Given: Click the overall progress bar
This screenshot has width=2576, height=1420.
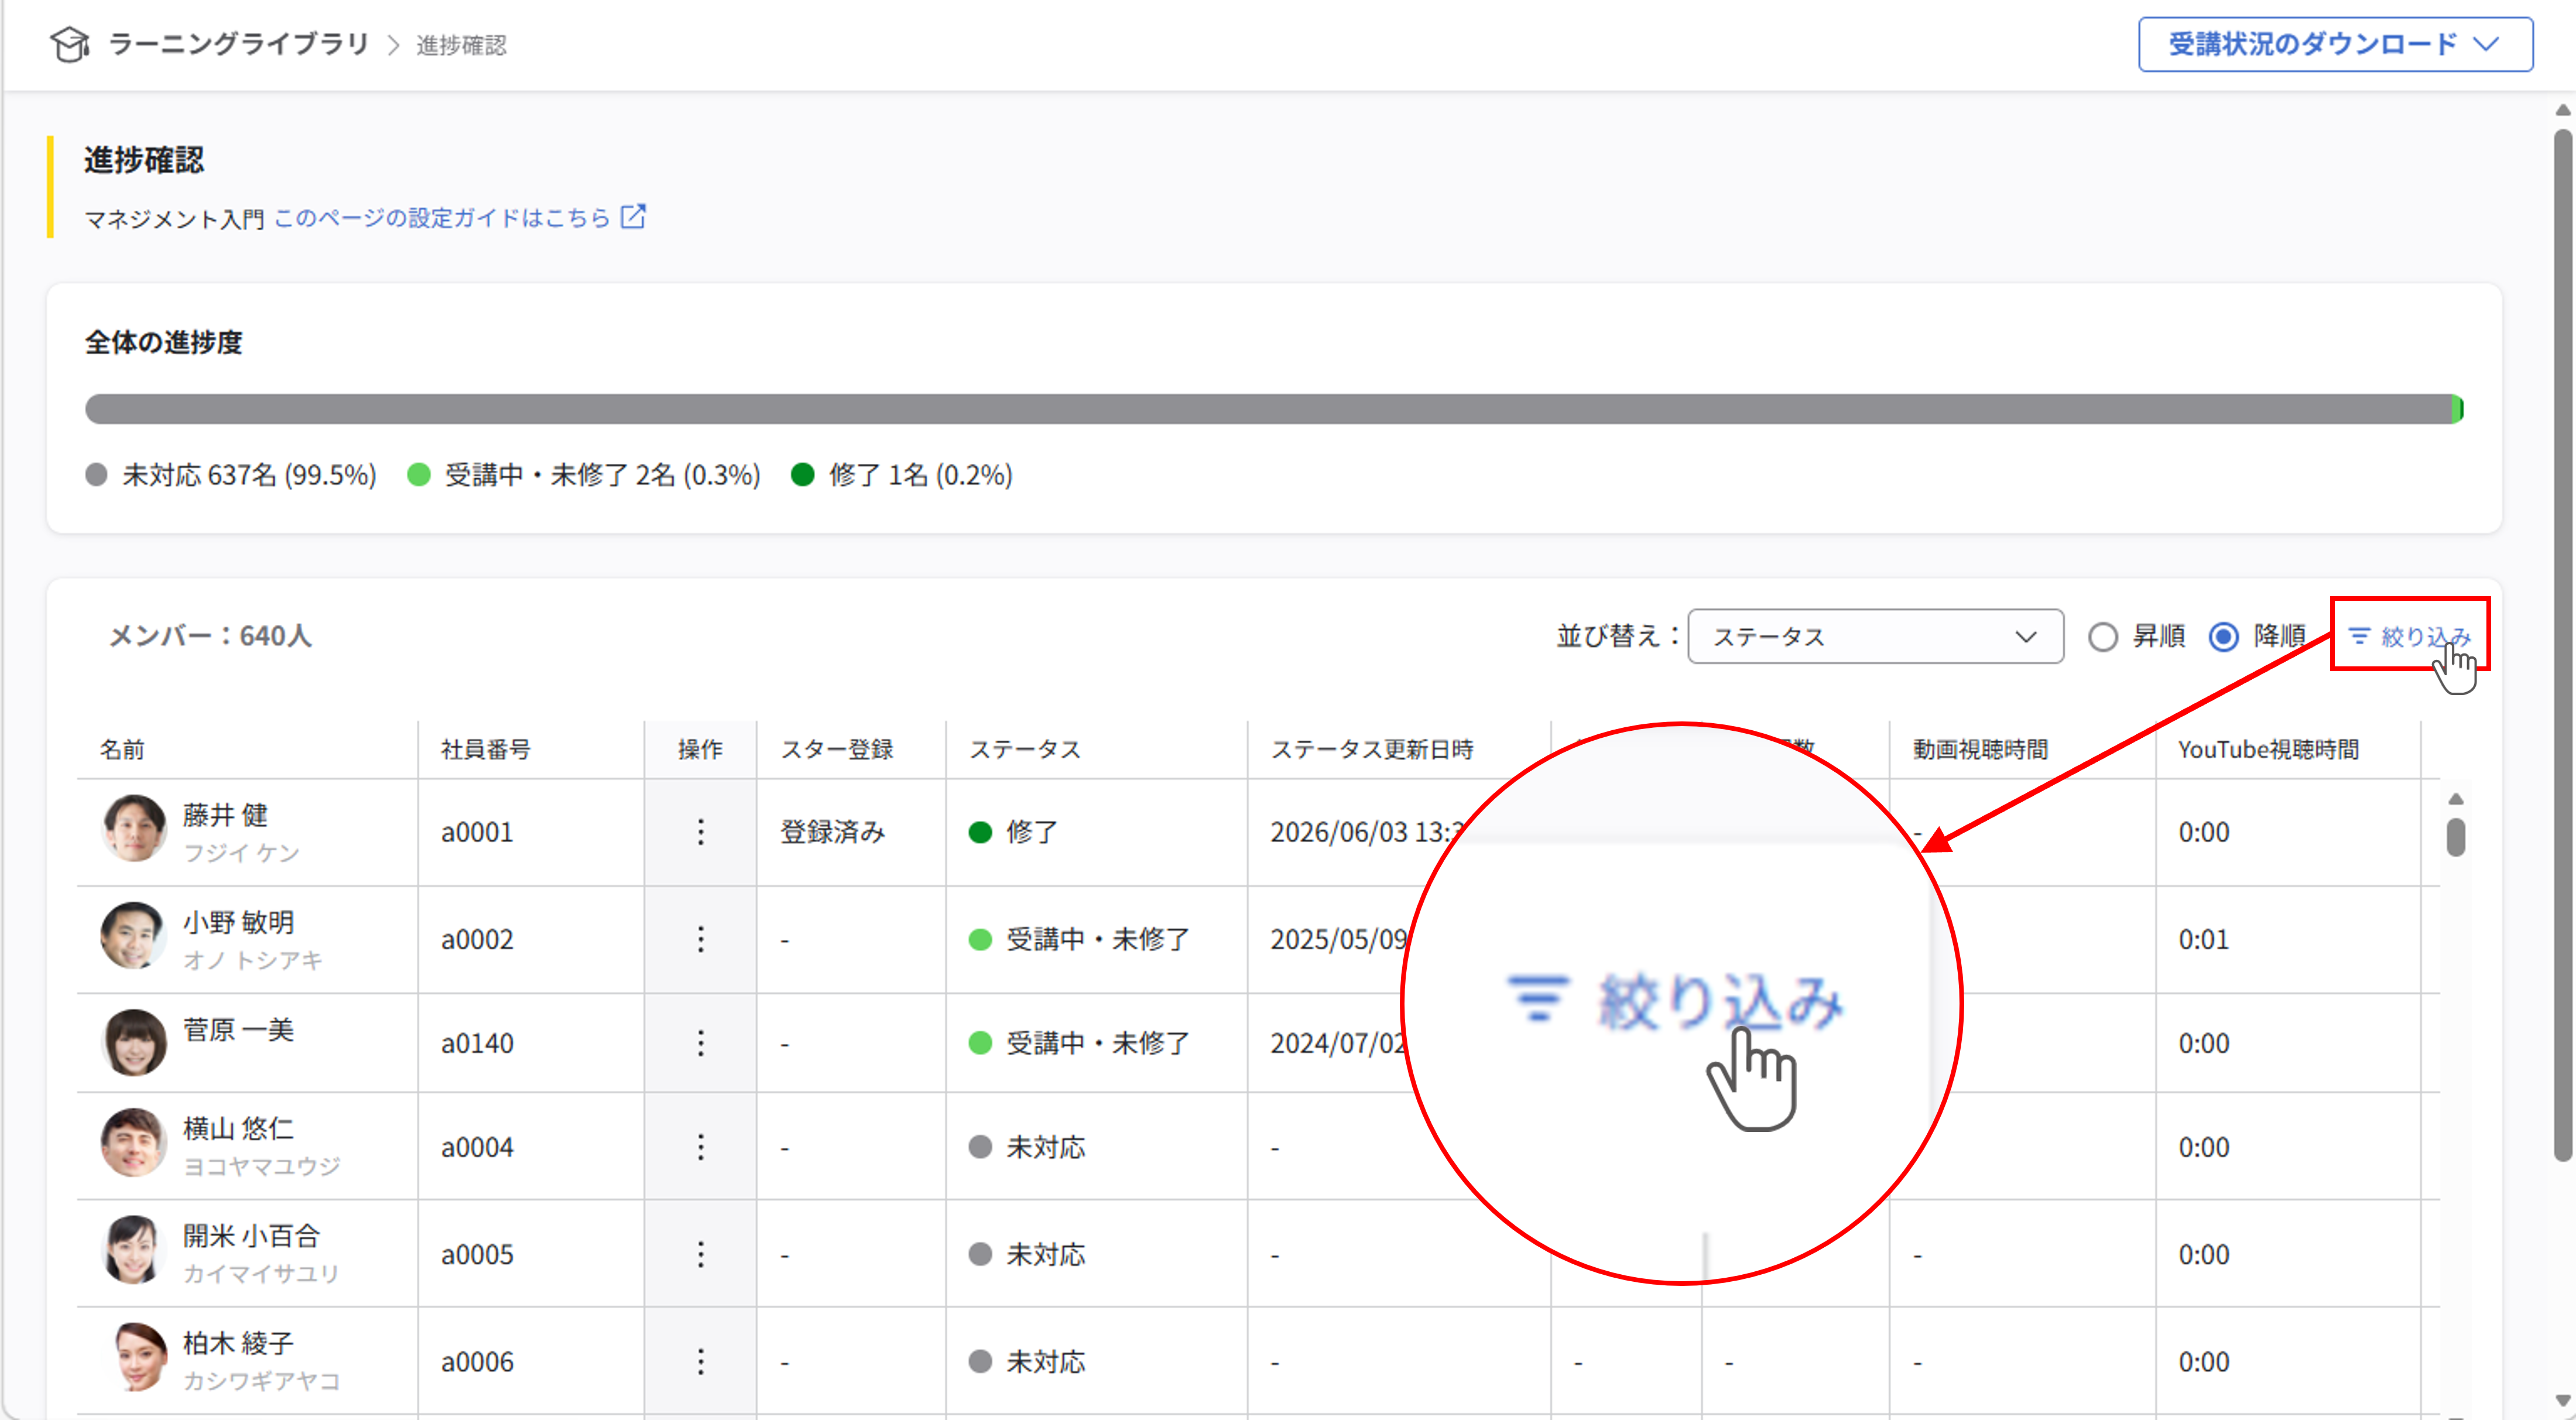Looking at the screenshot, I should pos(1274,408).
